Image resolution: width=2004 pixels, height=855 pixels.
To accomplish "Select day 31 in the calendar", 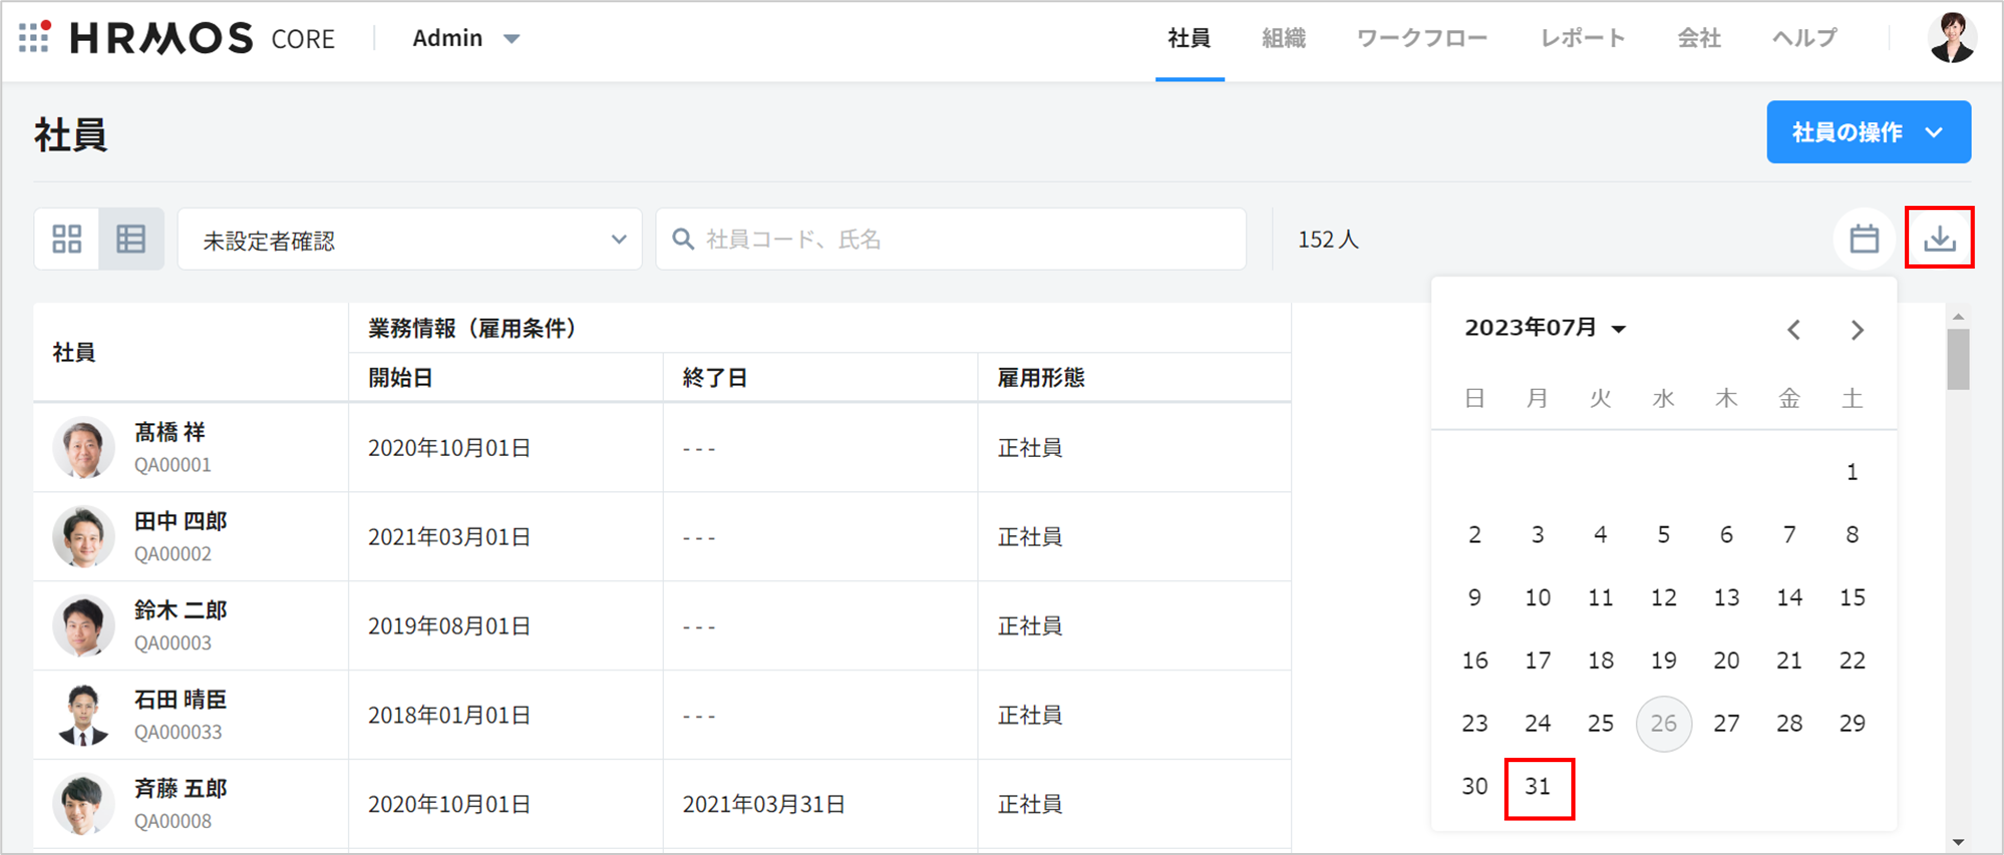I will (x=1538, y=787).
